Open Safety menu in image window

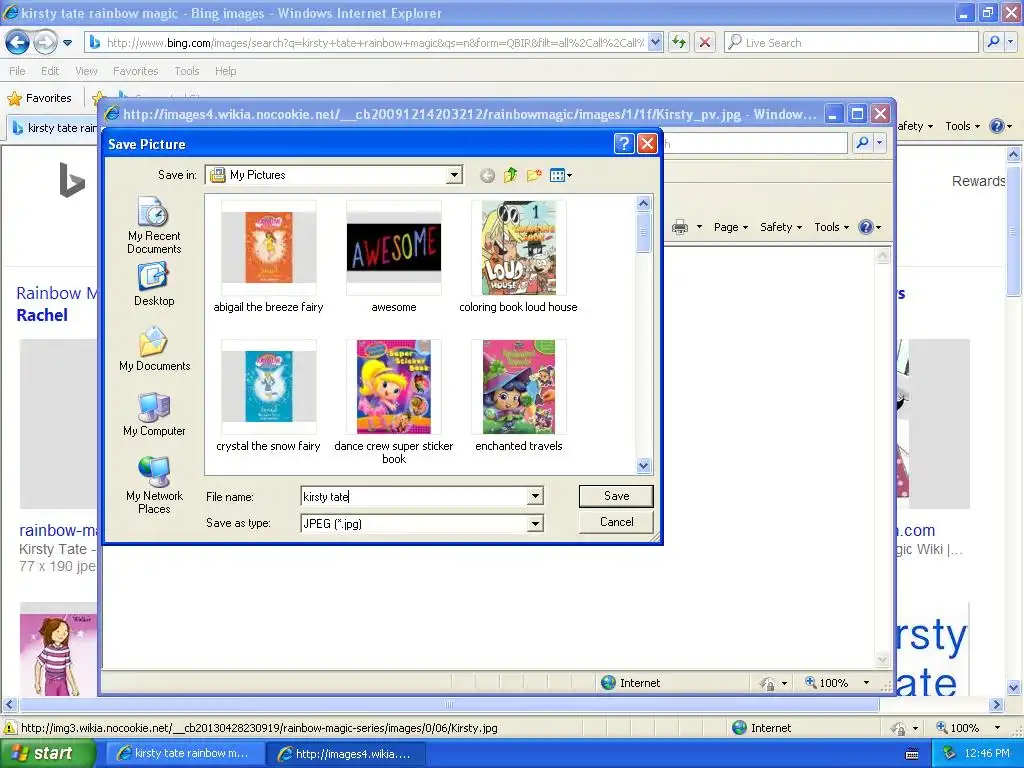780,227
